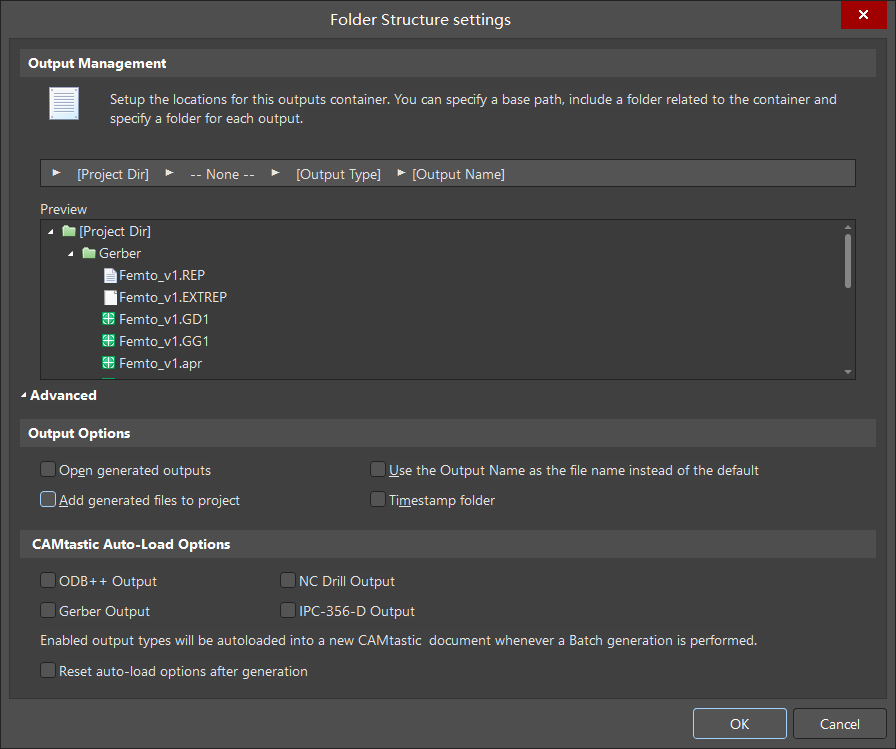Click the Output Options section header
The height and width of the screenshot is (749, 896).
coord(447,433)
